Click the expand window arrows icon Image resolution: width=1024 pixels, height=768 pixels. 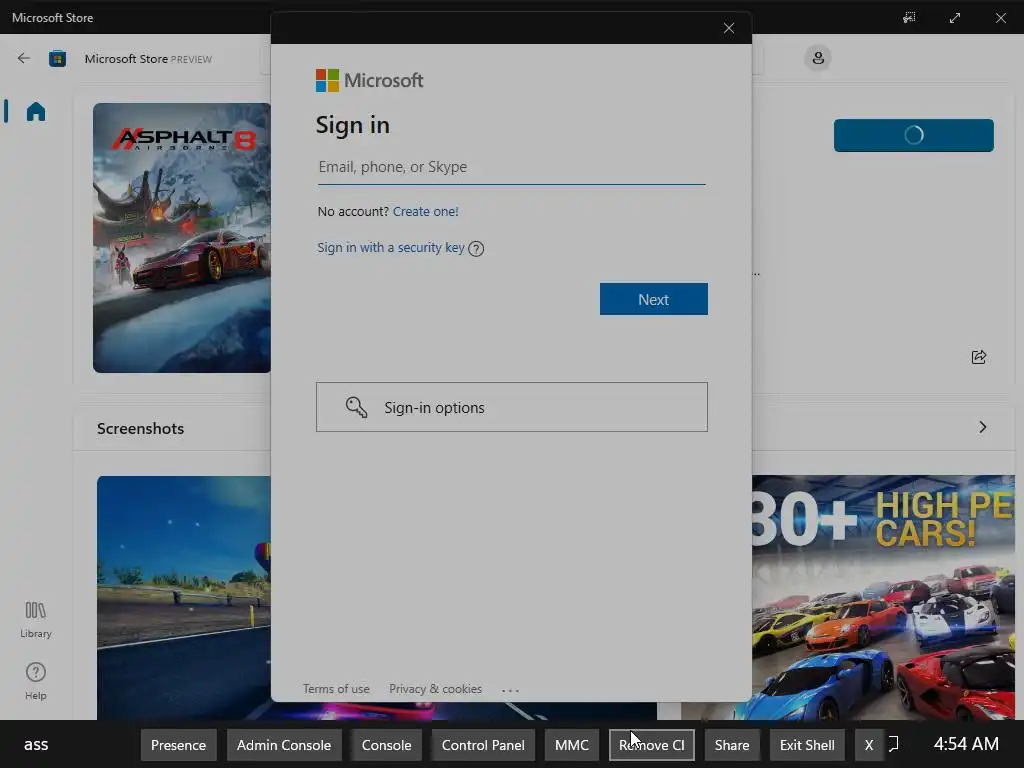click(x=955, y=18)
